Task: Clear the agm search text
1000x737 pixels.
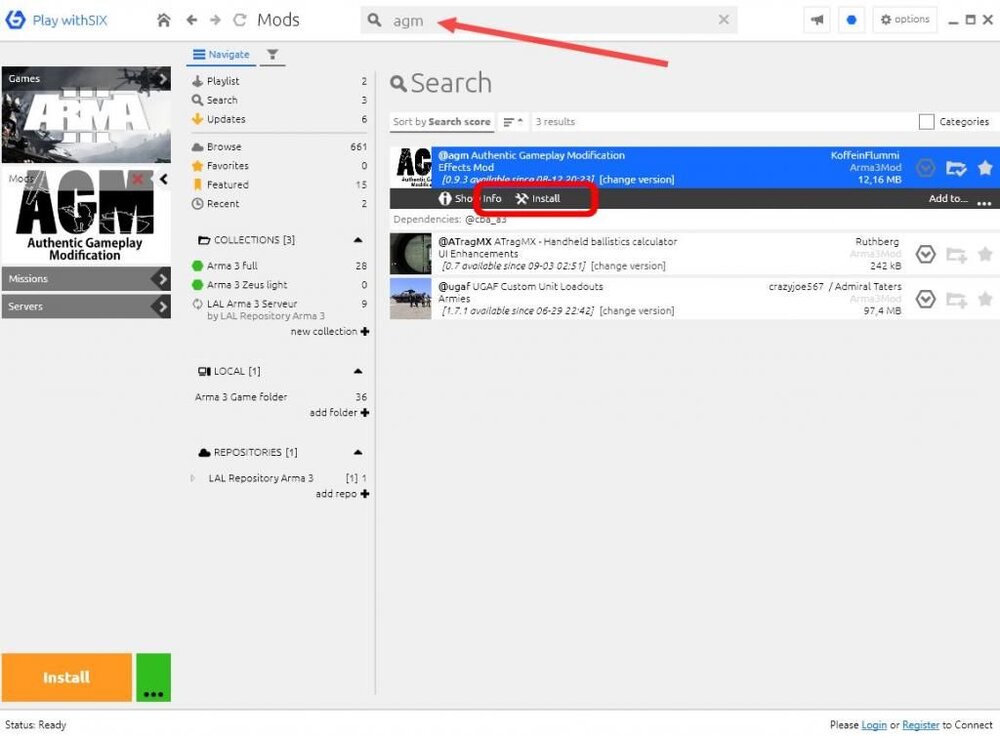Action: [723, 20]
